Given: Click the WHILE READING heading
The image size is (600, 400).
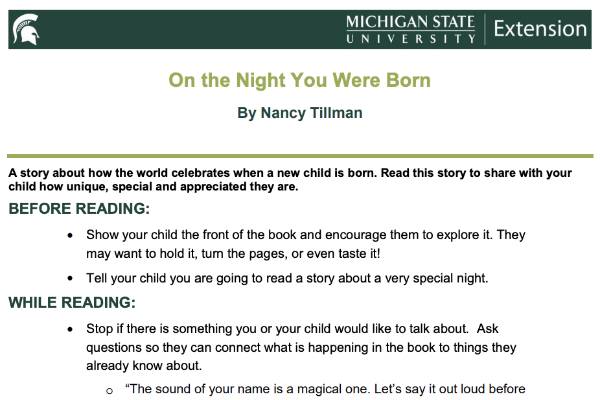Looking at the screenshot, I should pyautogui.click(x=72, y=302).
